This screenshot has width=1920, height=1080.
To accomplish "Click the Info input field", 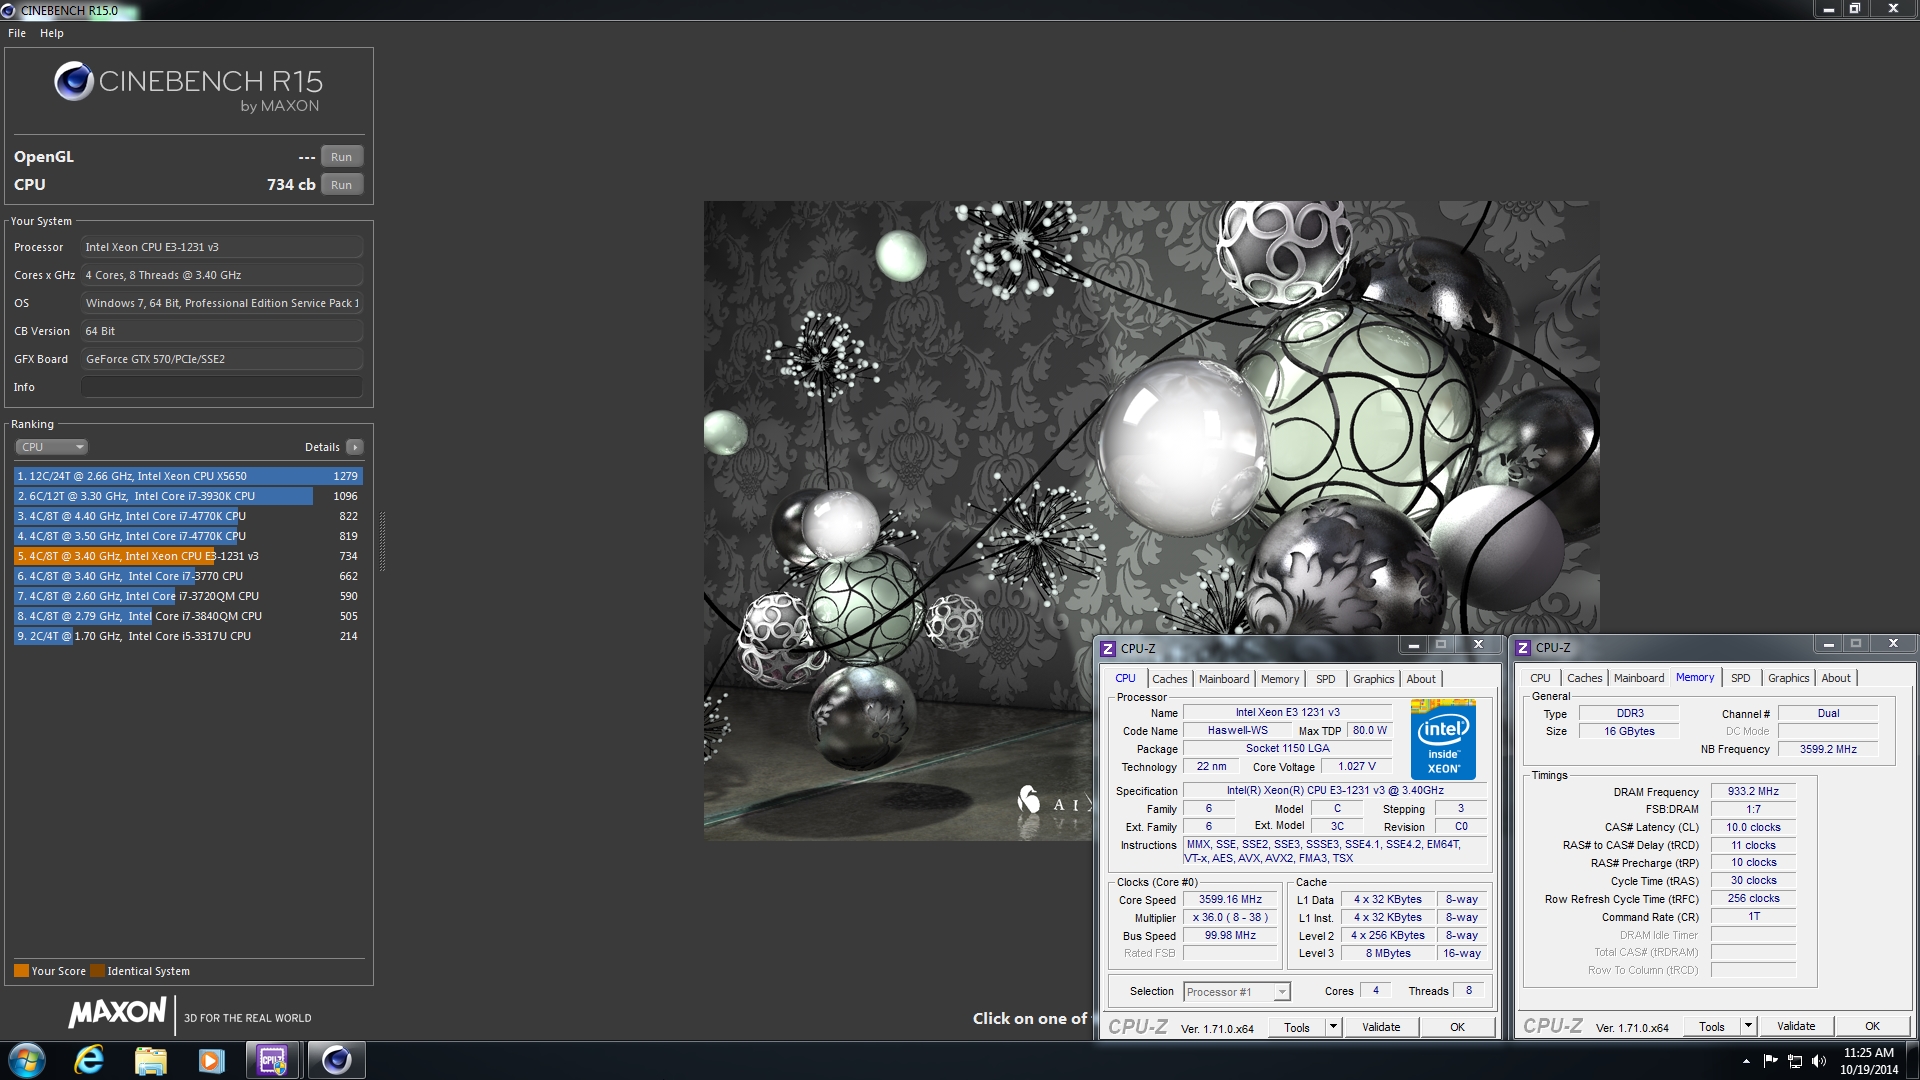I will click(x=222, y=387).
